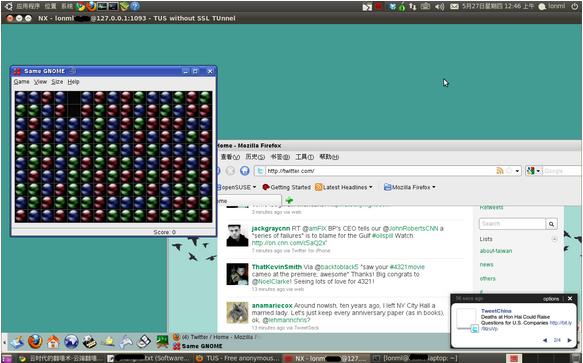Open the 应用程序 applications menu
This screenshot has width=583, height=363.
[29, 6]
